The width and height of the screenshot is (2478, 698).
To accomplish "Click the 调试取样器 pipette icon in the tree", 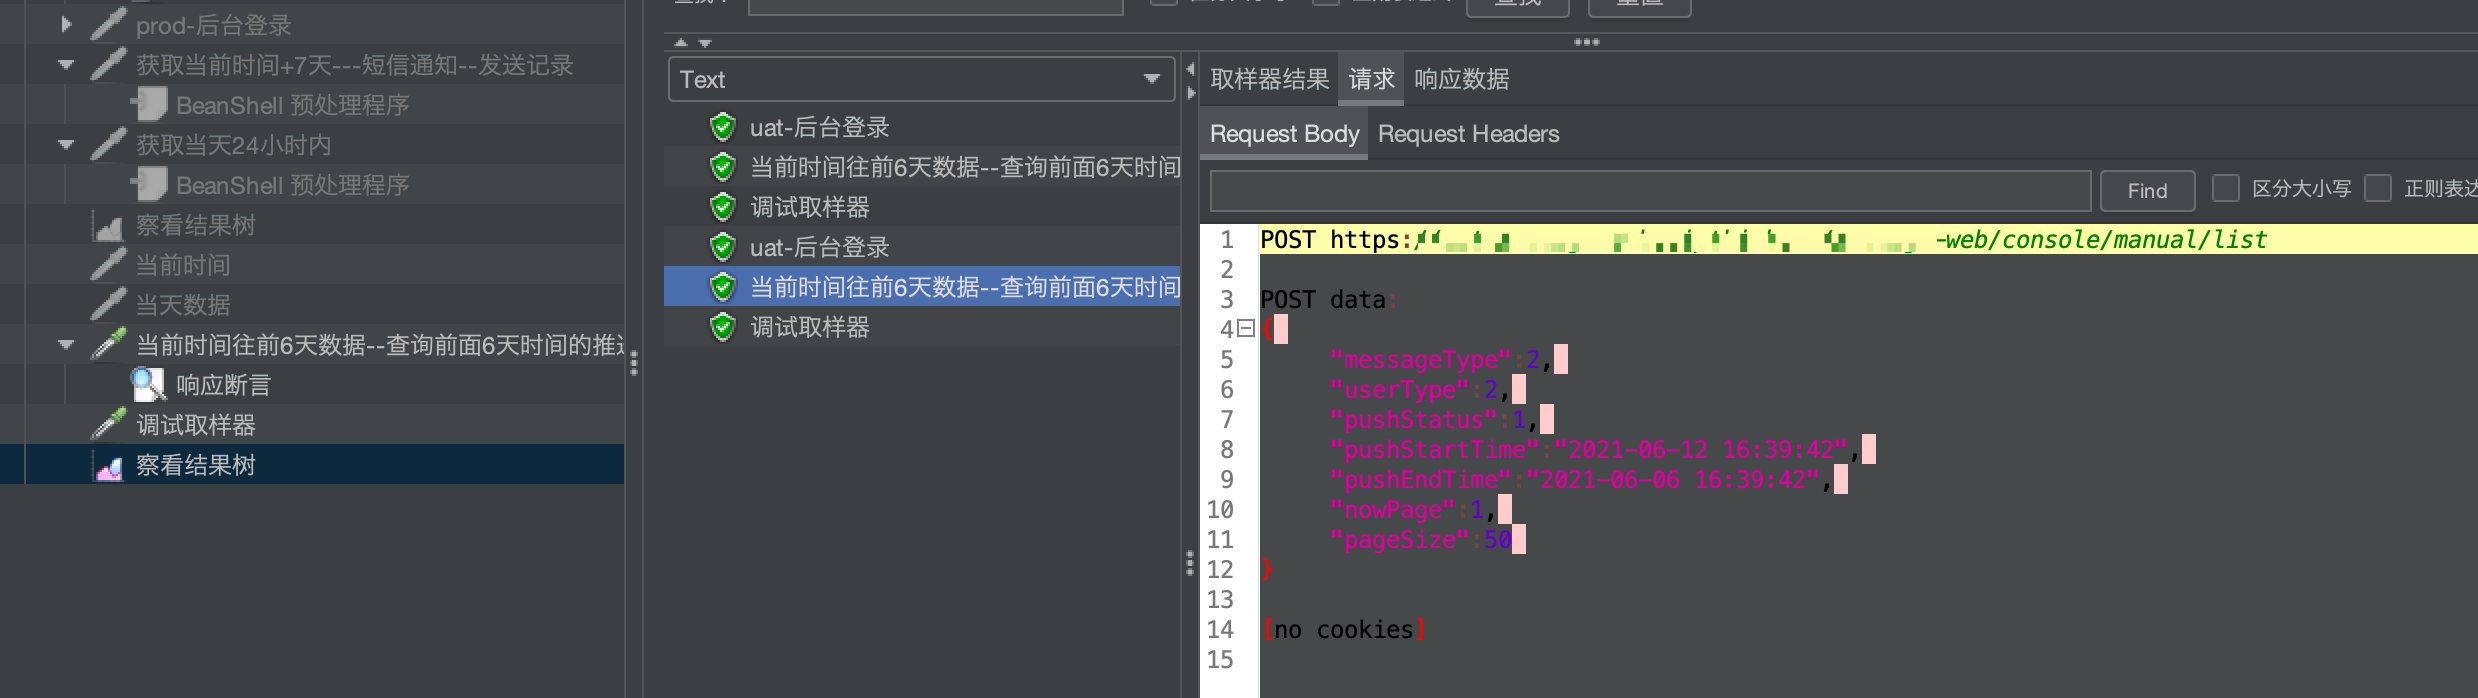I will [108, 424].
